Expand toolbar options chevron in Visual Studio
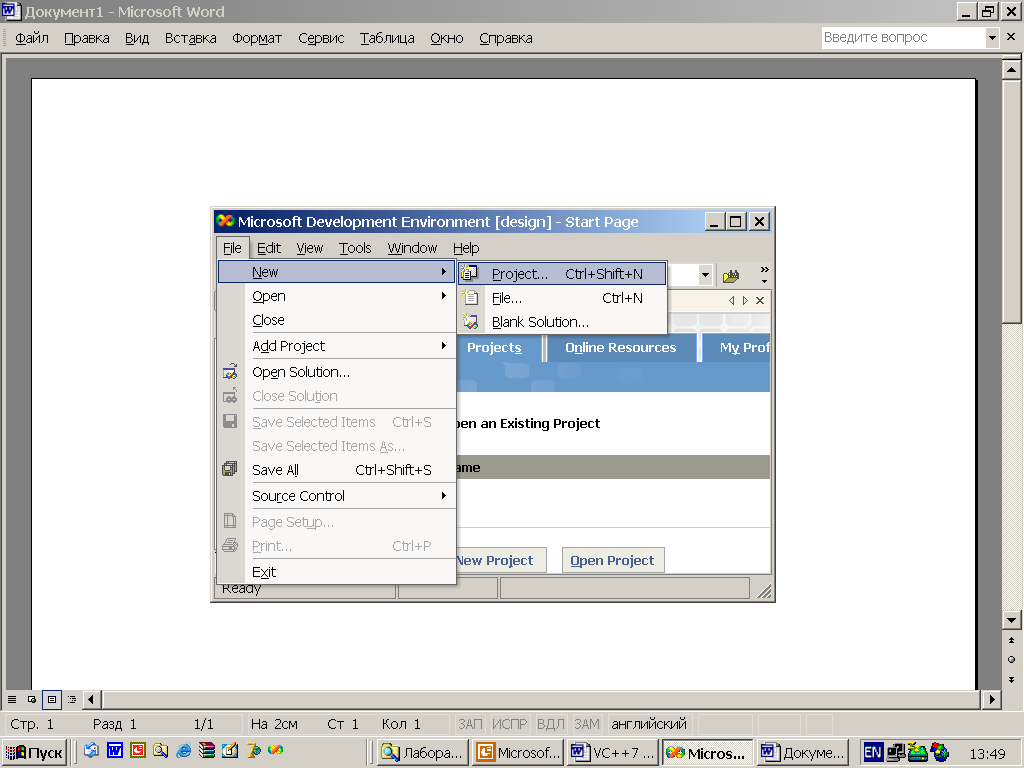Image resolution: width=1024 pixels, height=768 pixels. click(764, 275)
